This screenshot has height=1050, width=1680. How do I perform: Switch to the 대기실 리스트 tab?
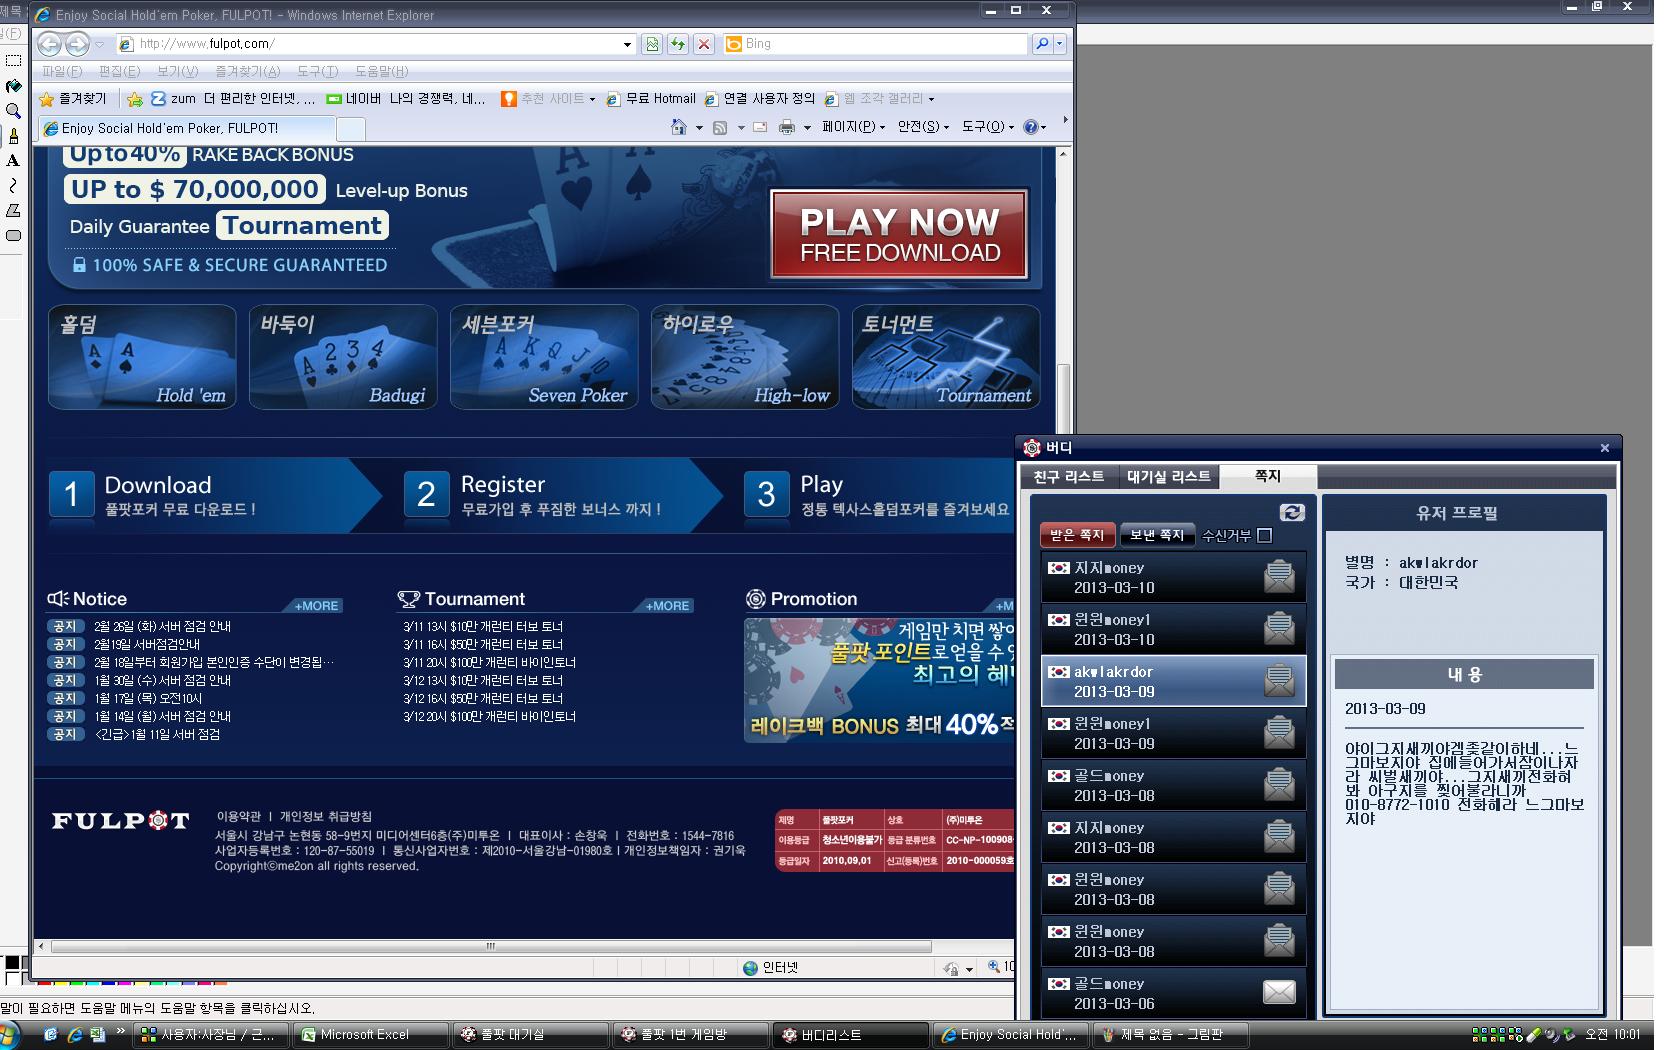(x=1169, y=477)
